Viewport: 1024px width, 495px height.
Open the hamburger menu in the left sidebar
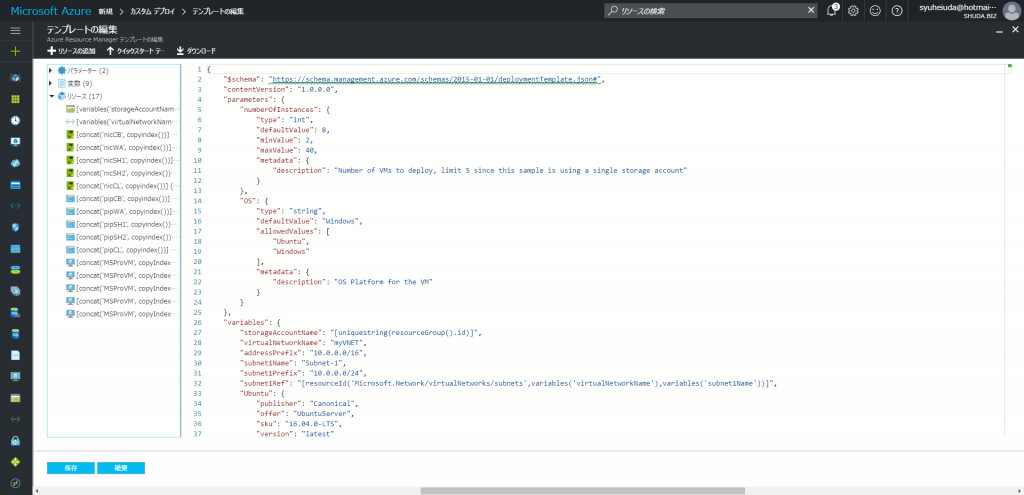click(16, 31)
